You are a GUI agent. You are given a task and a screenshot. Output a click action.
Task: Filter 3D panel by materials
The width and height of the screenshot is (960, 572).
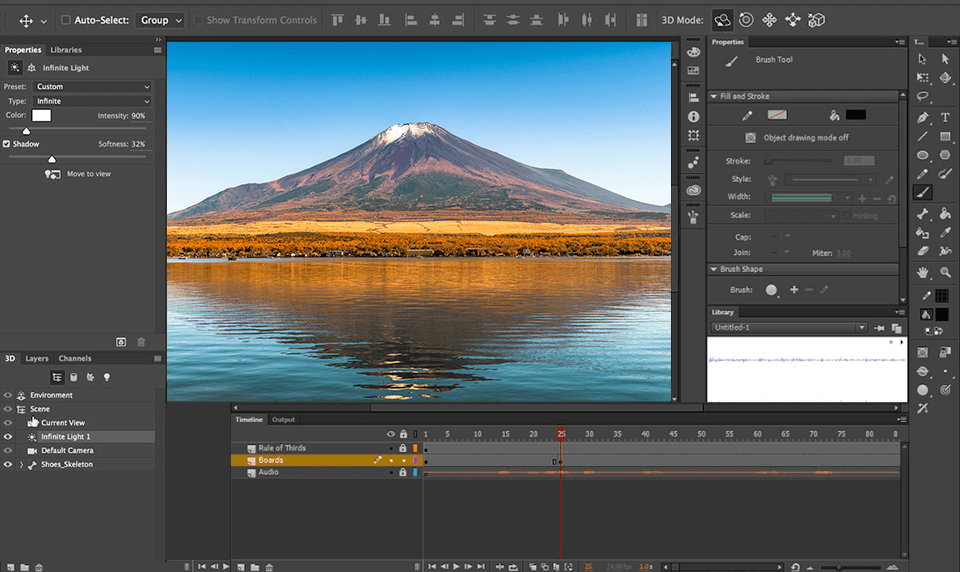(91, 377)
